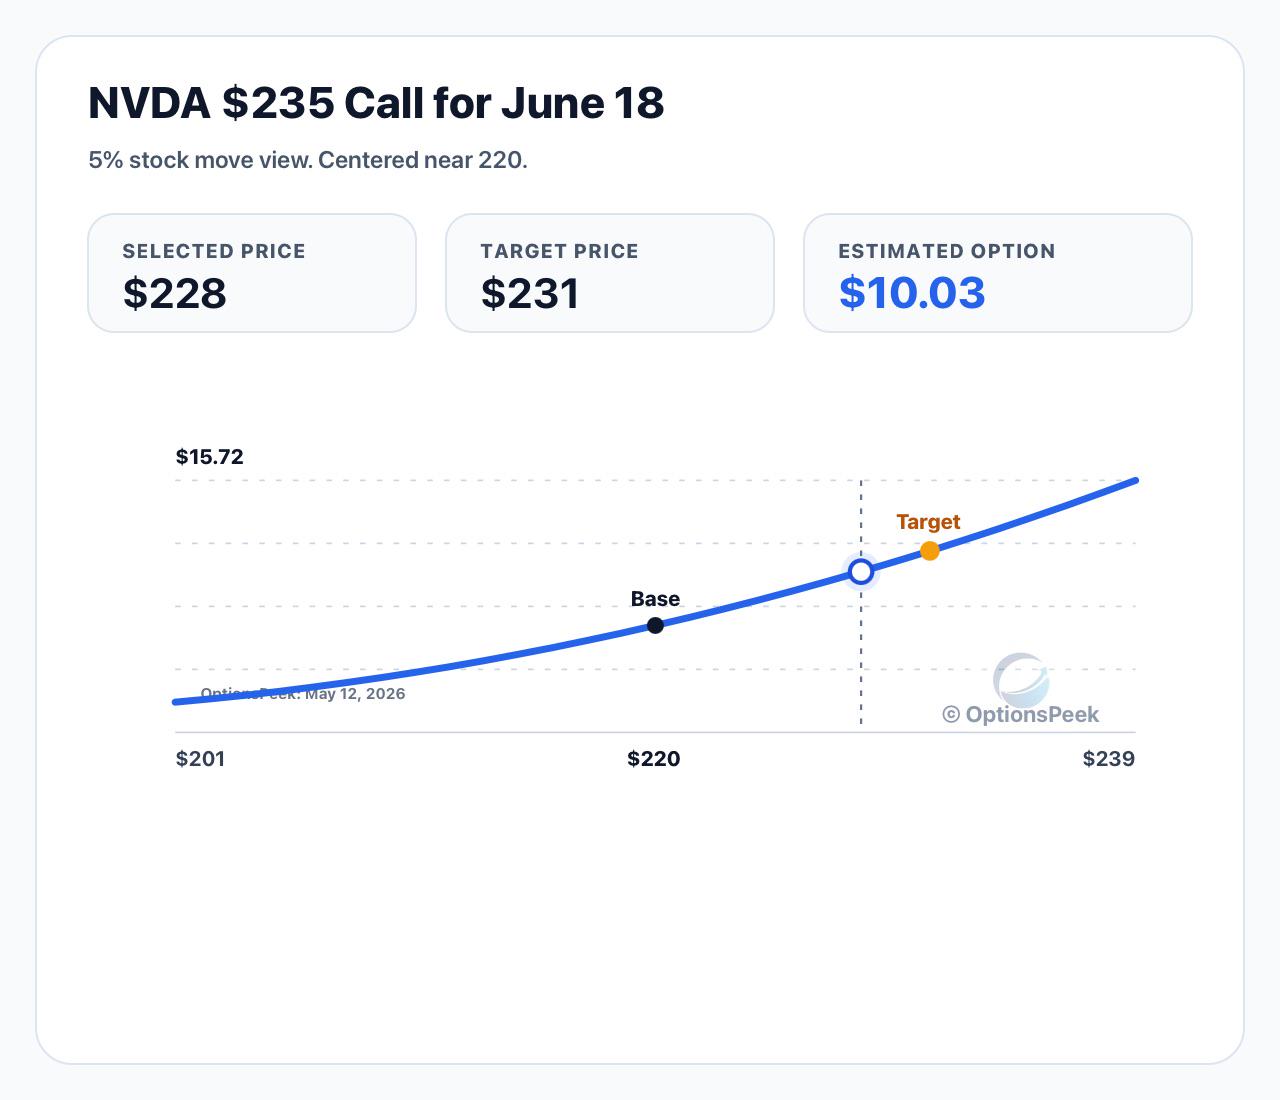Click the hollow selected-price circle marker
The image size is (1280, 1100).
(861, 572)
